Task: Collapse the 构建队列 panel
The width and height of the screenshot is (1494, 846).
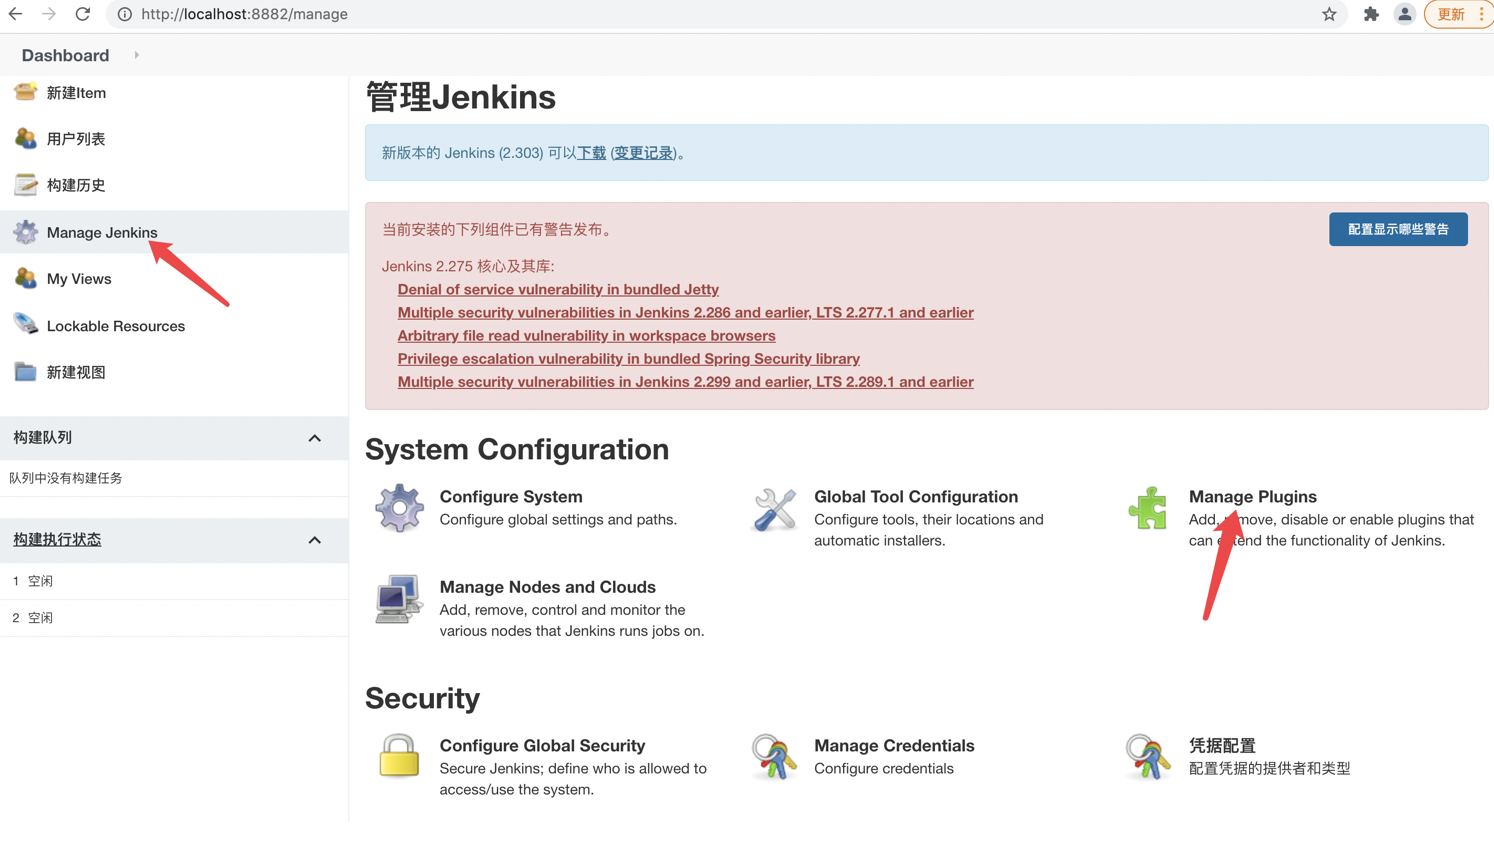Action: (x=315, y=438)
